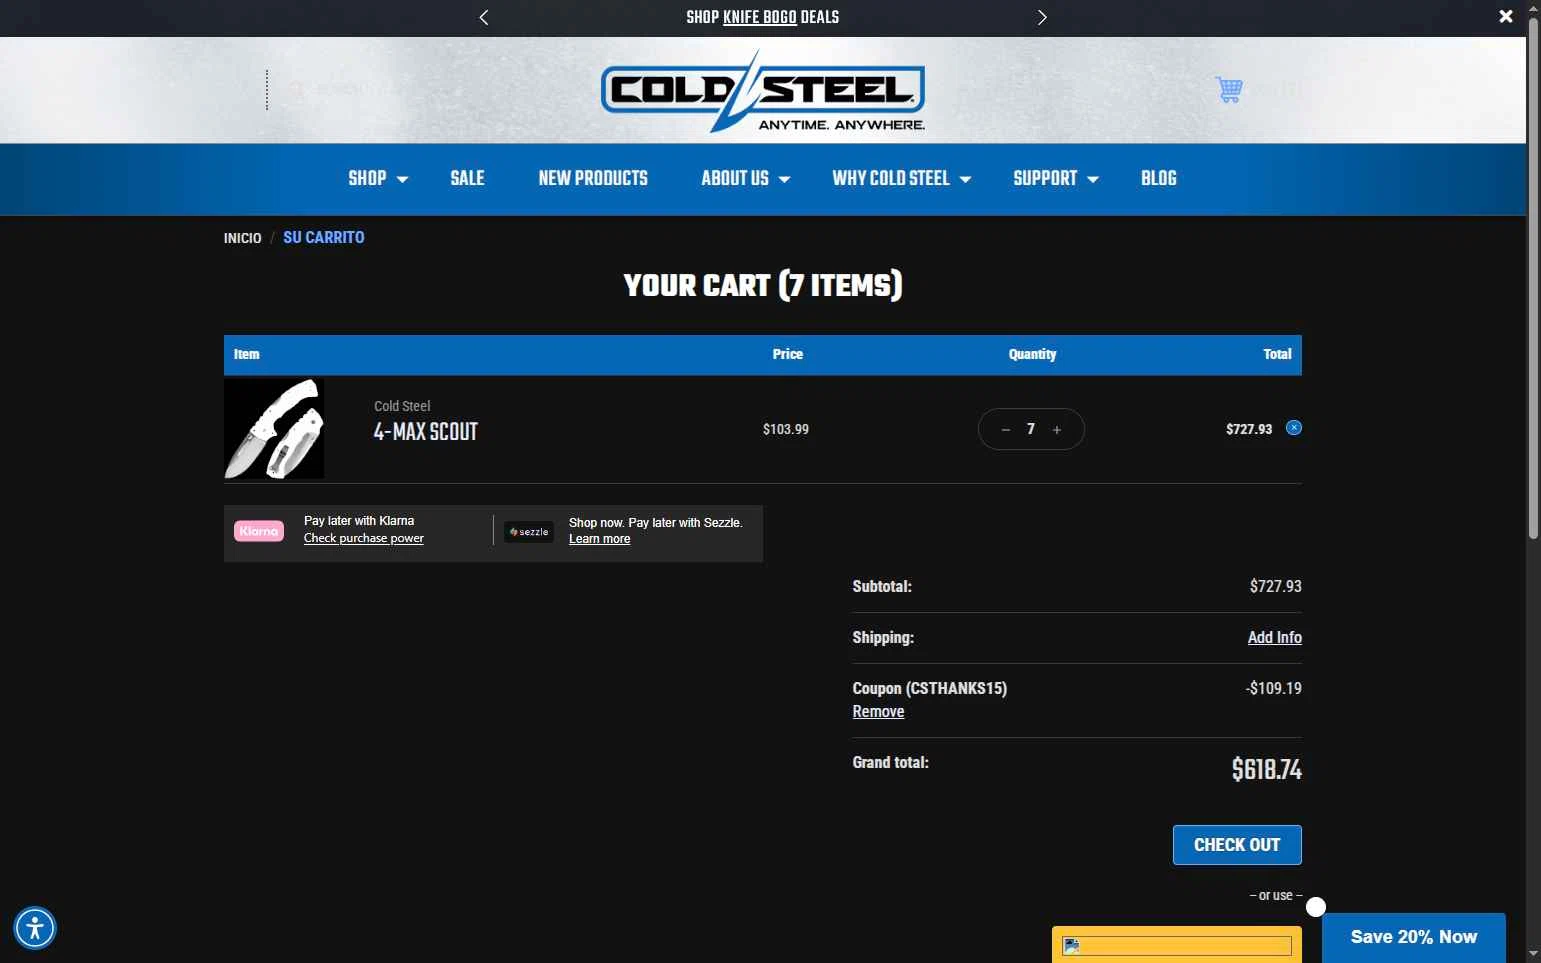Click Add Info for shipping
This screenshot has width=1541, height=963.
pos(1275,638)
